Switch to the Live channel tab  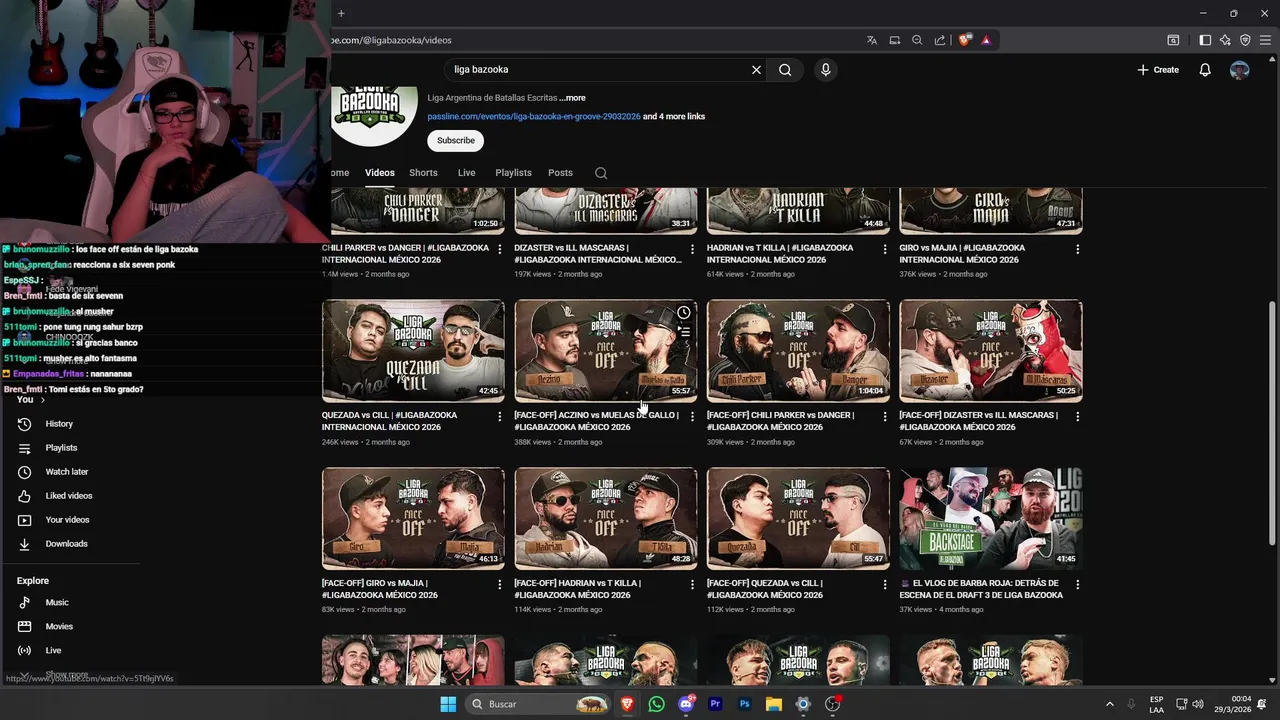click(466, 173)
